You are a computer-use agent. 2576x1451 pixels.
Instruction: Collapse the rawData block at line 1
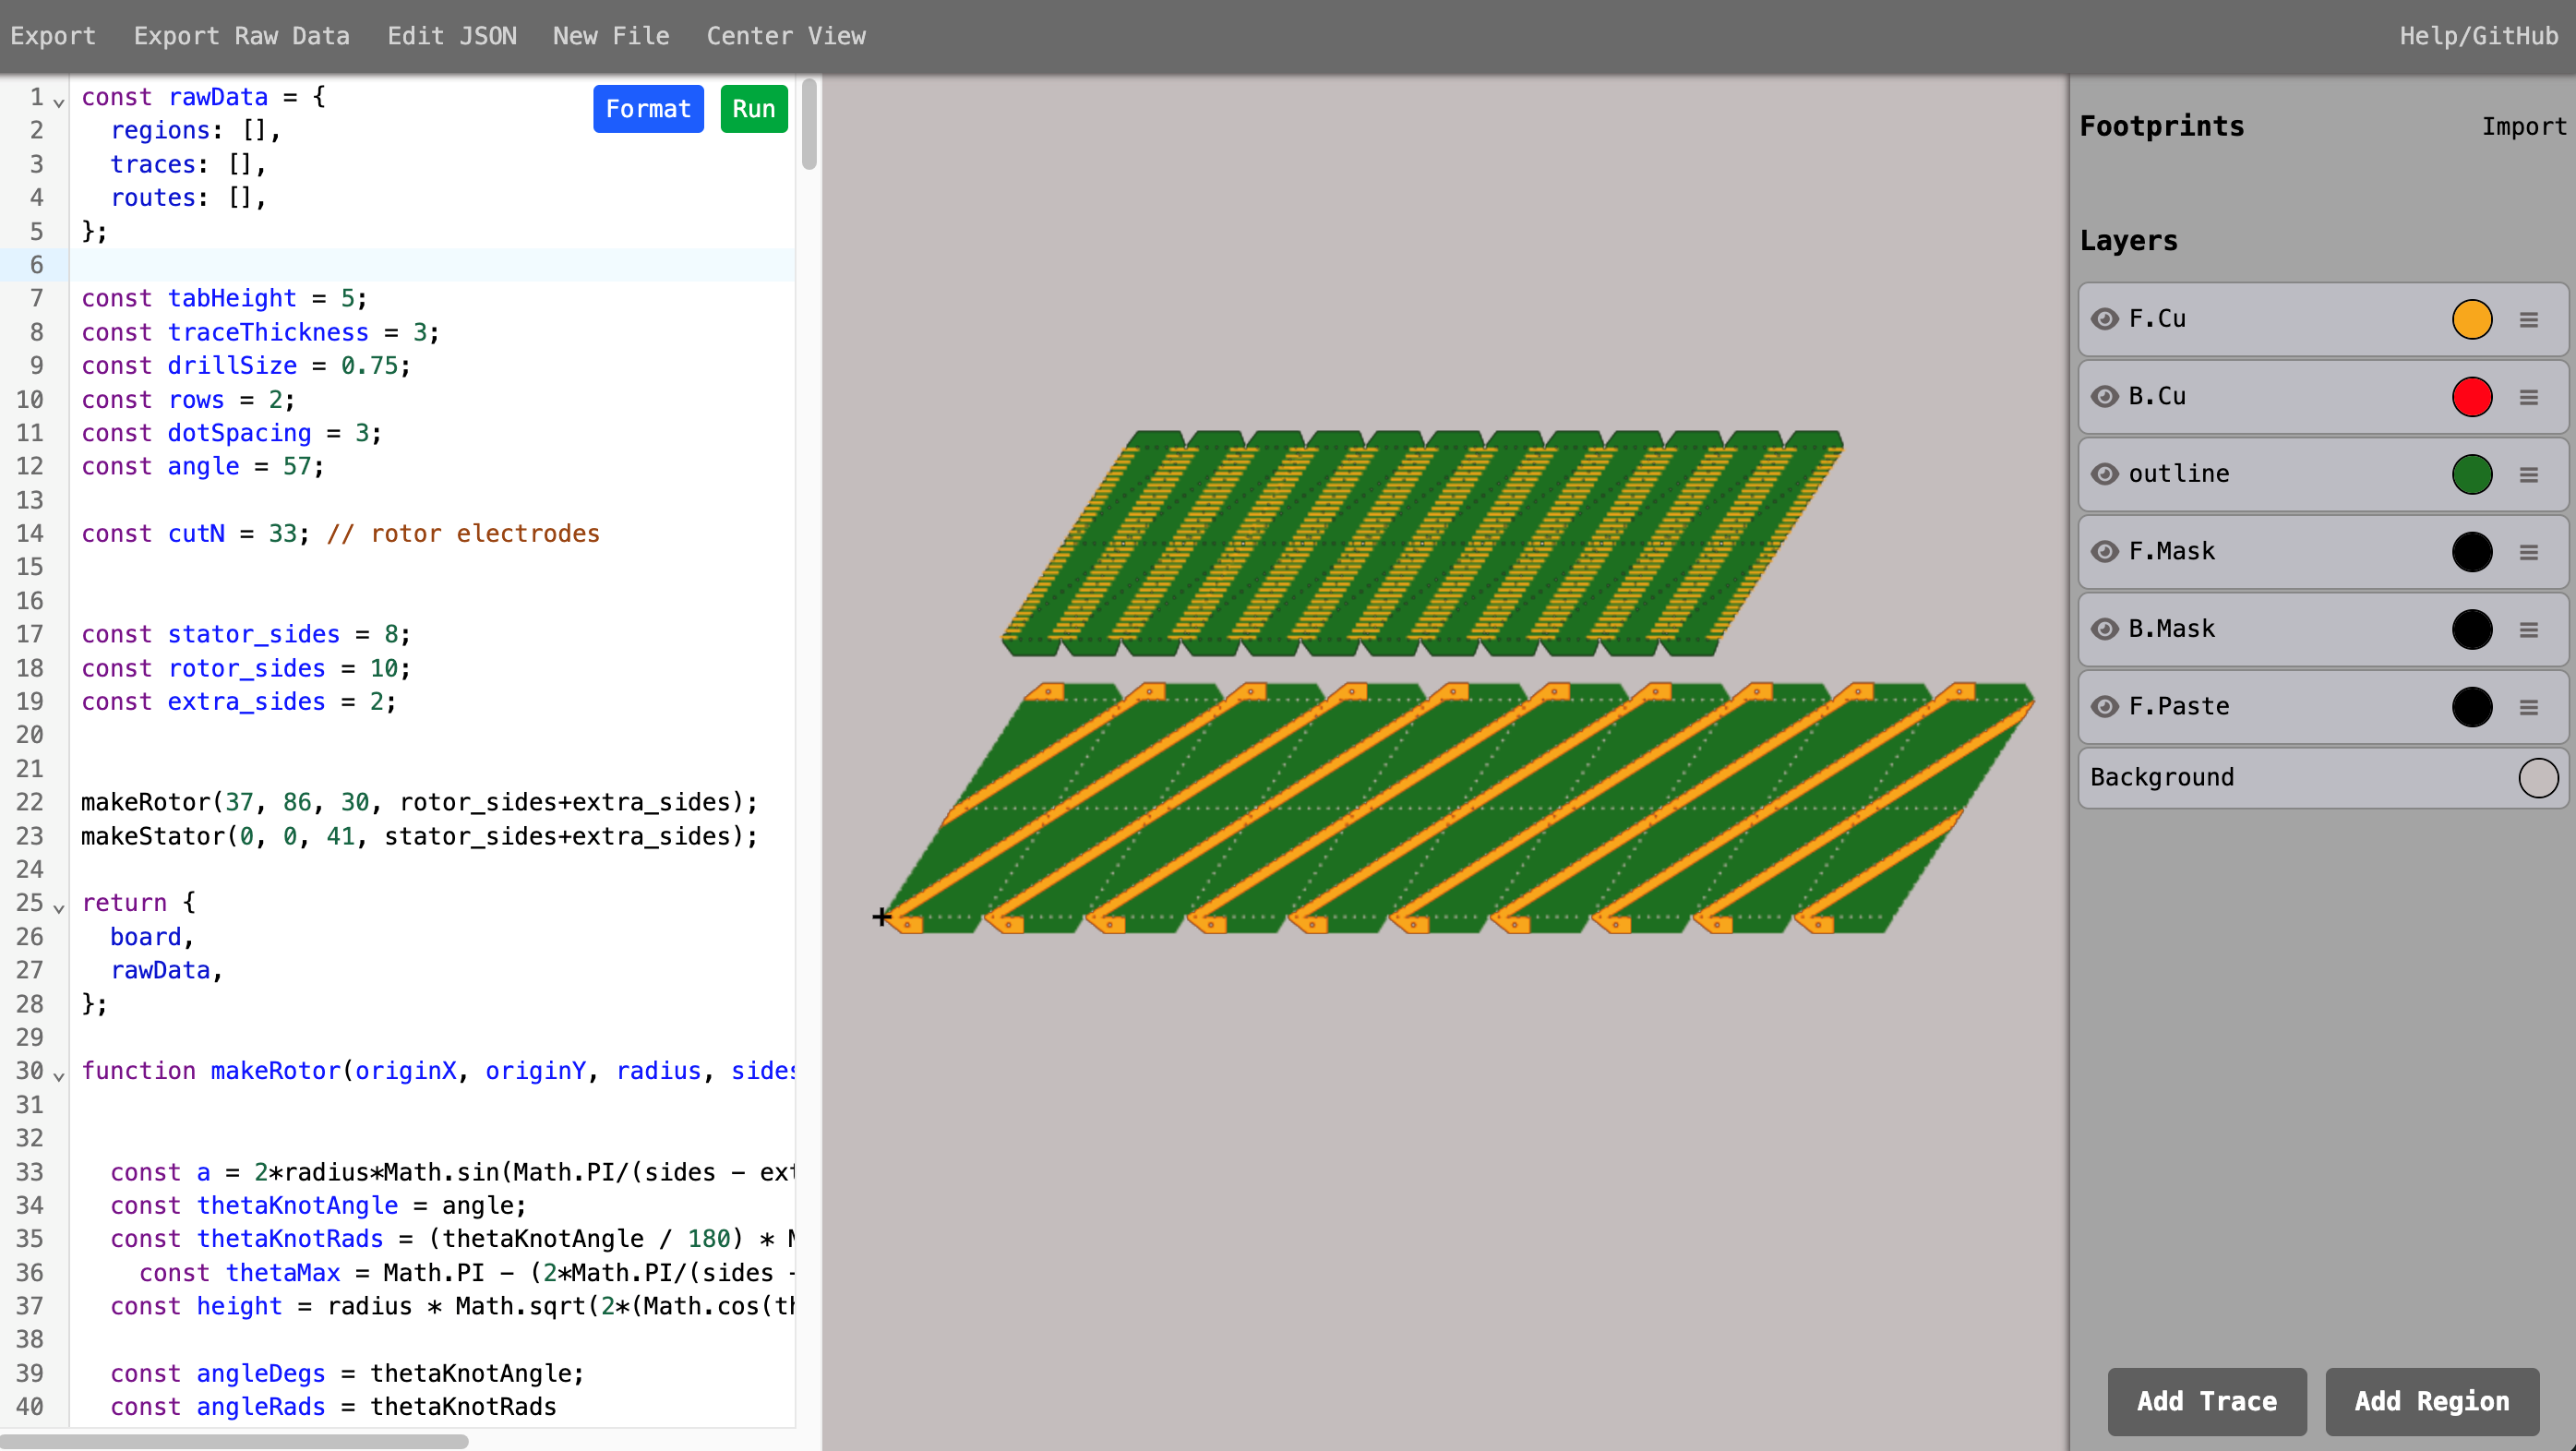point(58,102)
